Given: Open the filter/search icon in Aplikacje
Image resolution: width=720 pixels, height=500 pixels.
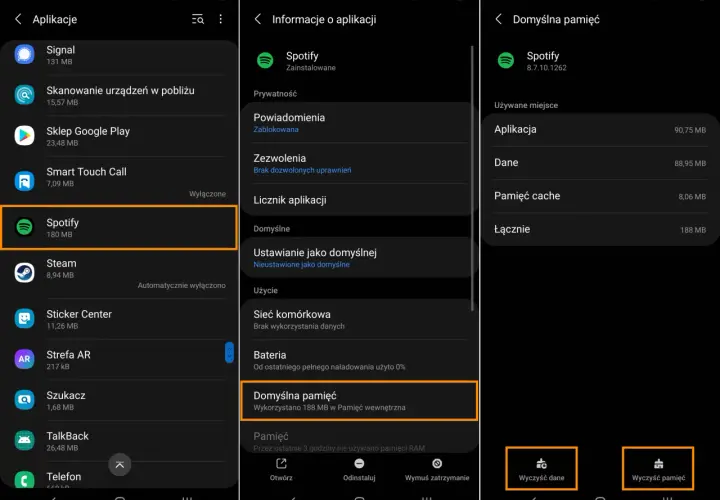Looking at the screenshot, I should pos(198,19).
